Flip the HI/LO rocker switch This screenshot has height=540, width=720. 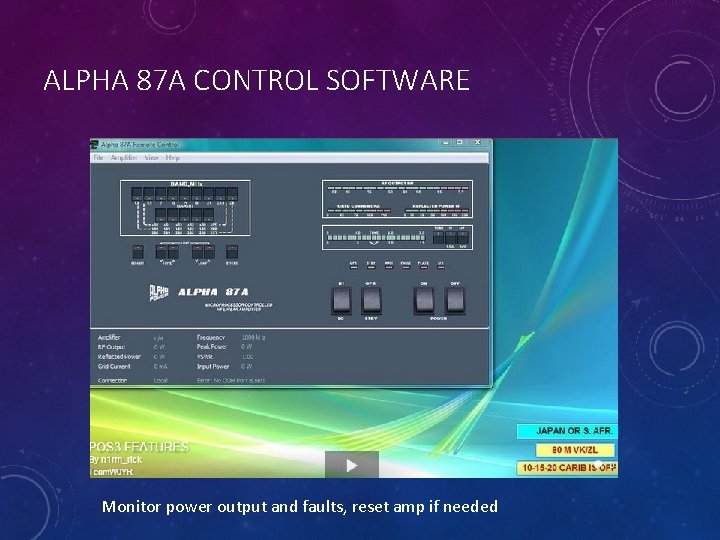pyautogui.click(x=341, y=301)
